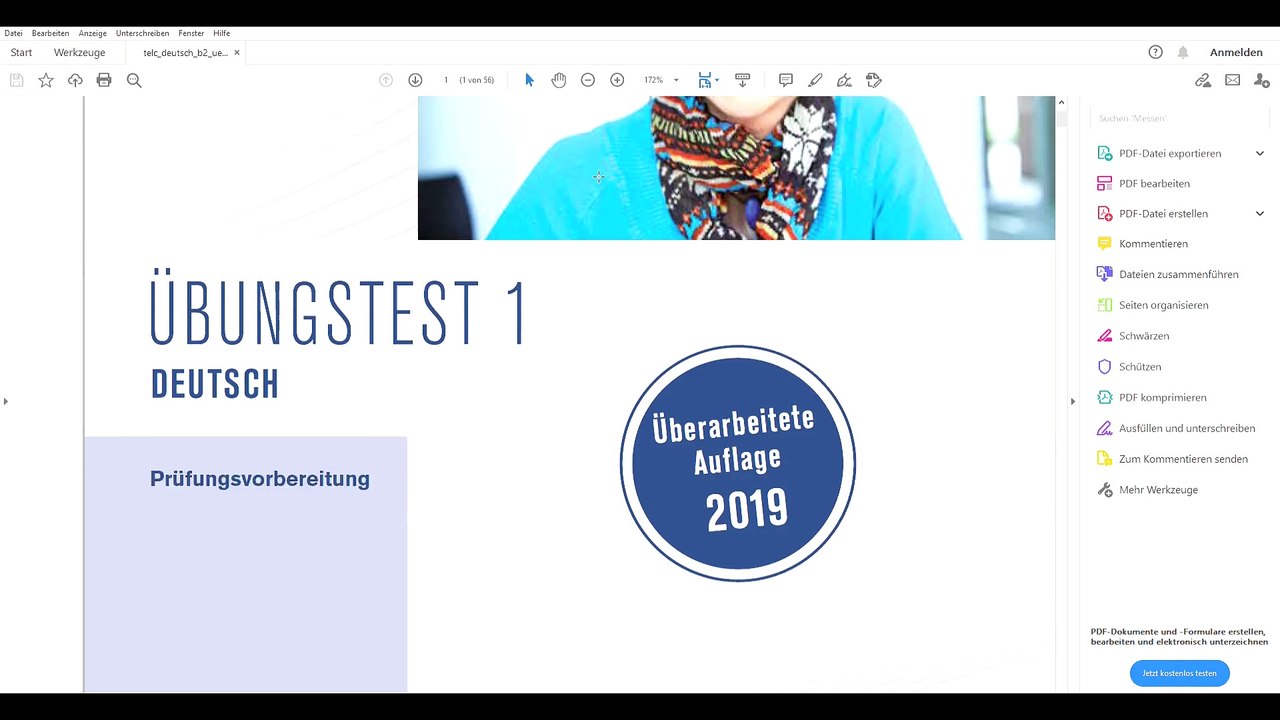Open find text magnifier
The width and height of the screenshot is (1280, 720).
(x=134, y=80)
